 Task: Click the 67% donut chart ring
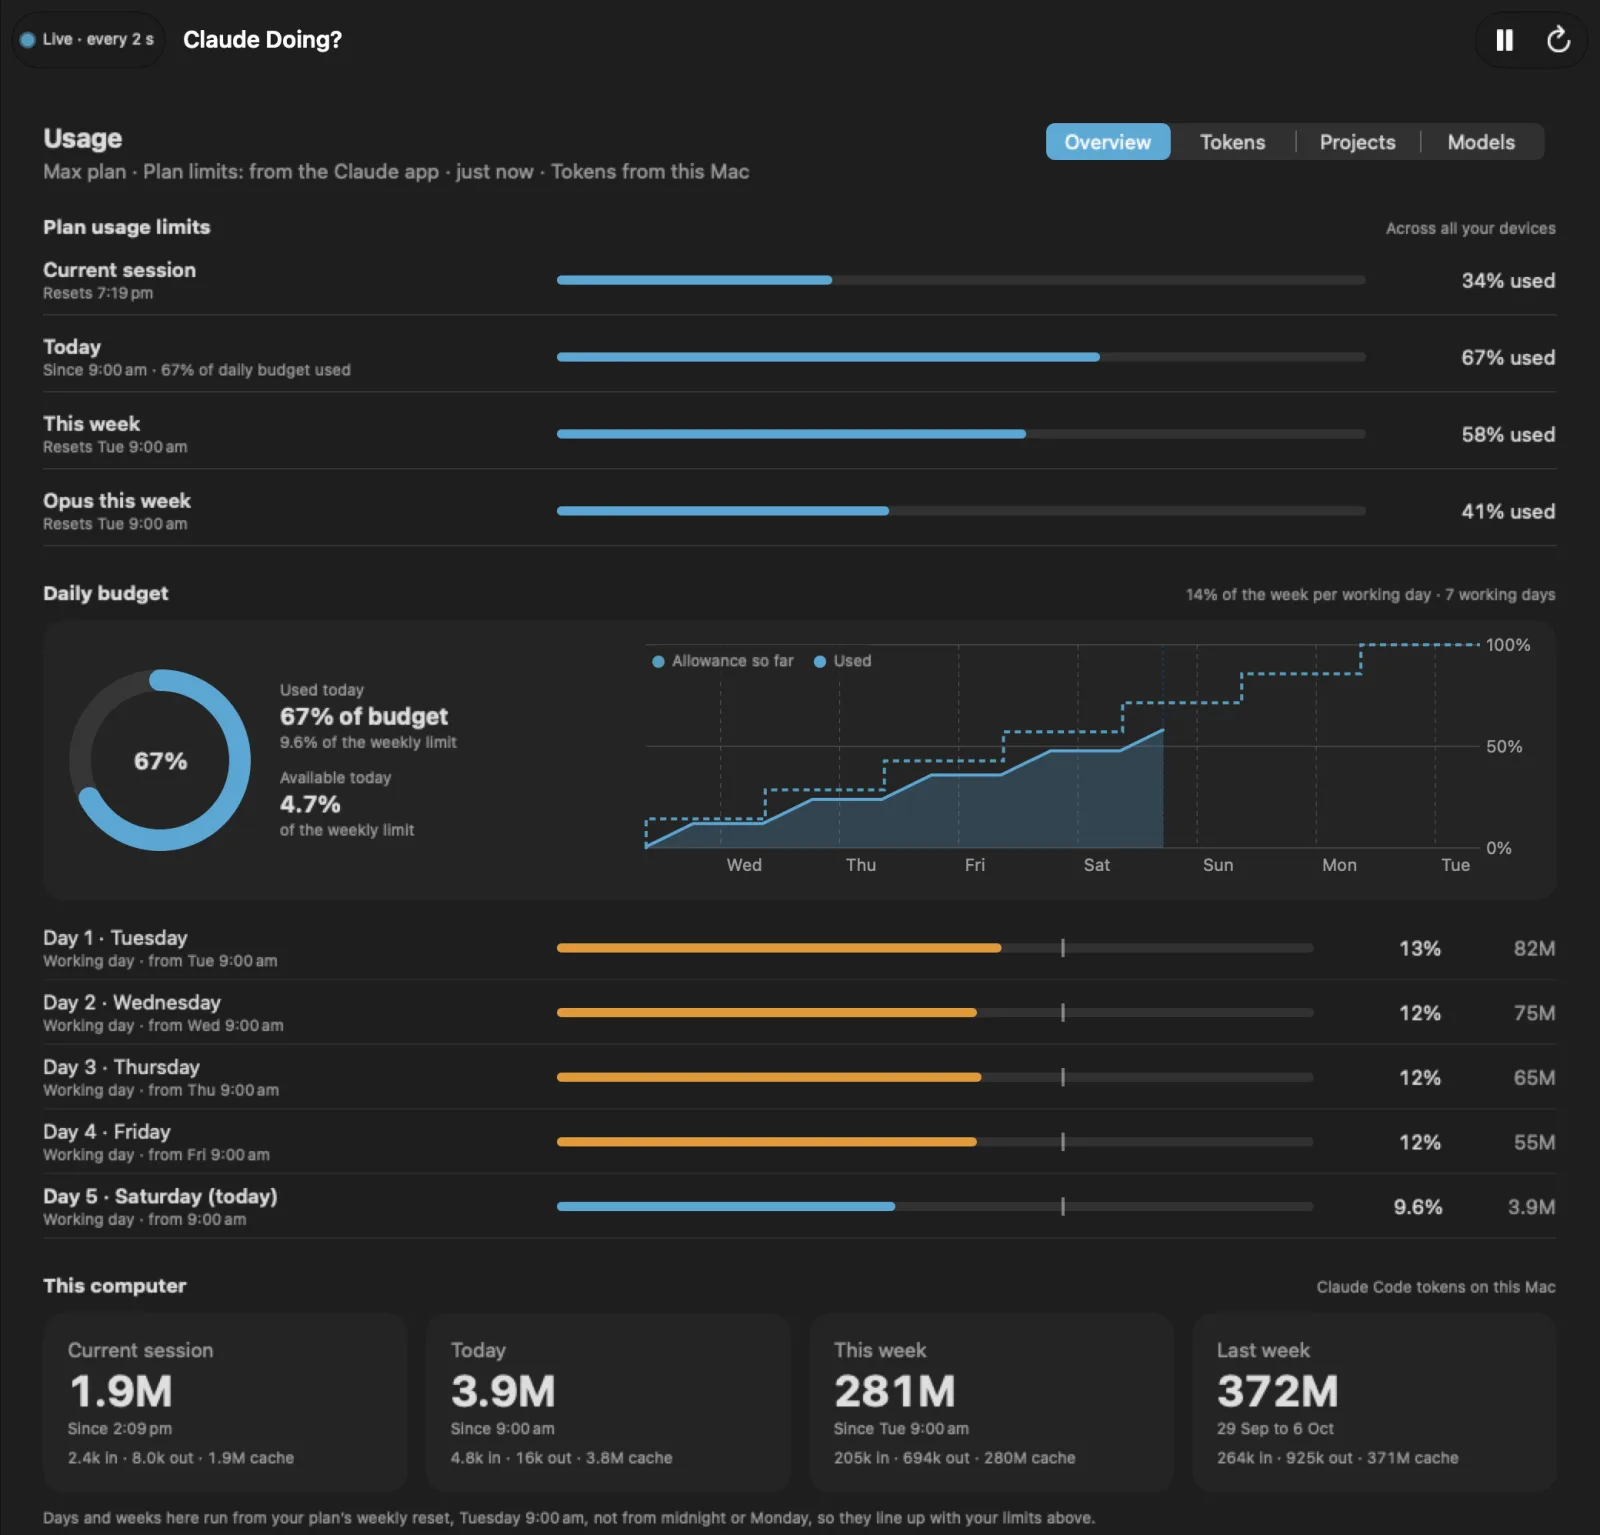[160, 760]
